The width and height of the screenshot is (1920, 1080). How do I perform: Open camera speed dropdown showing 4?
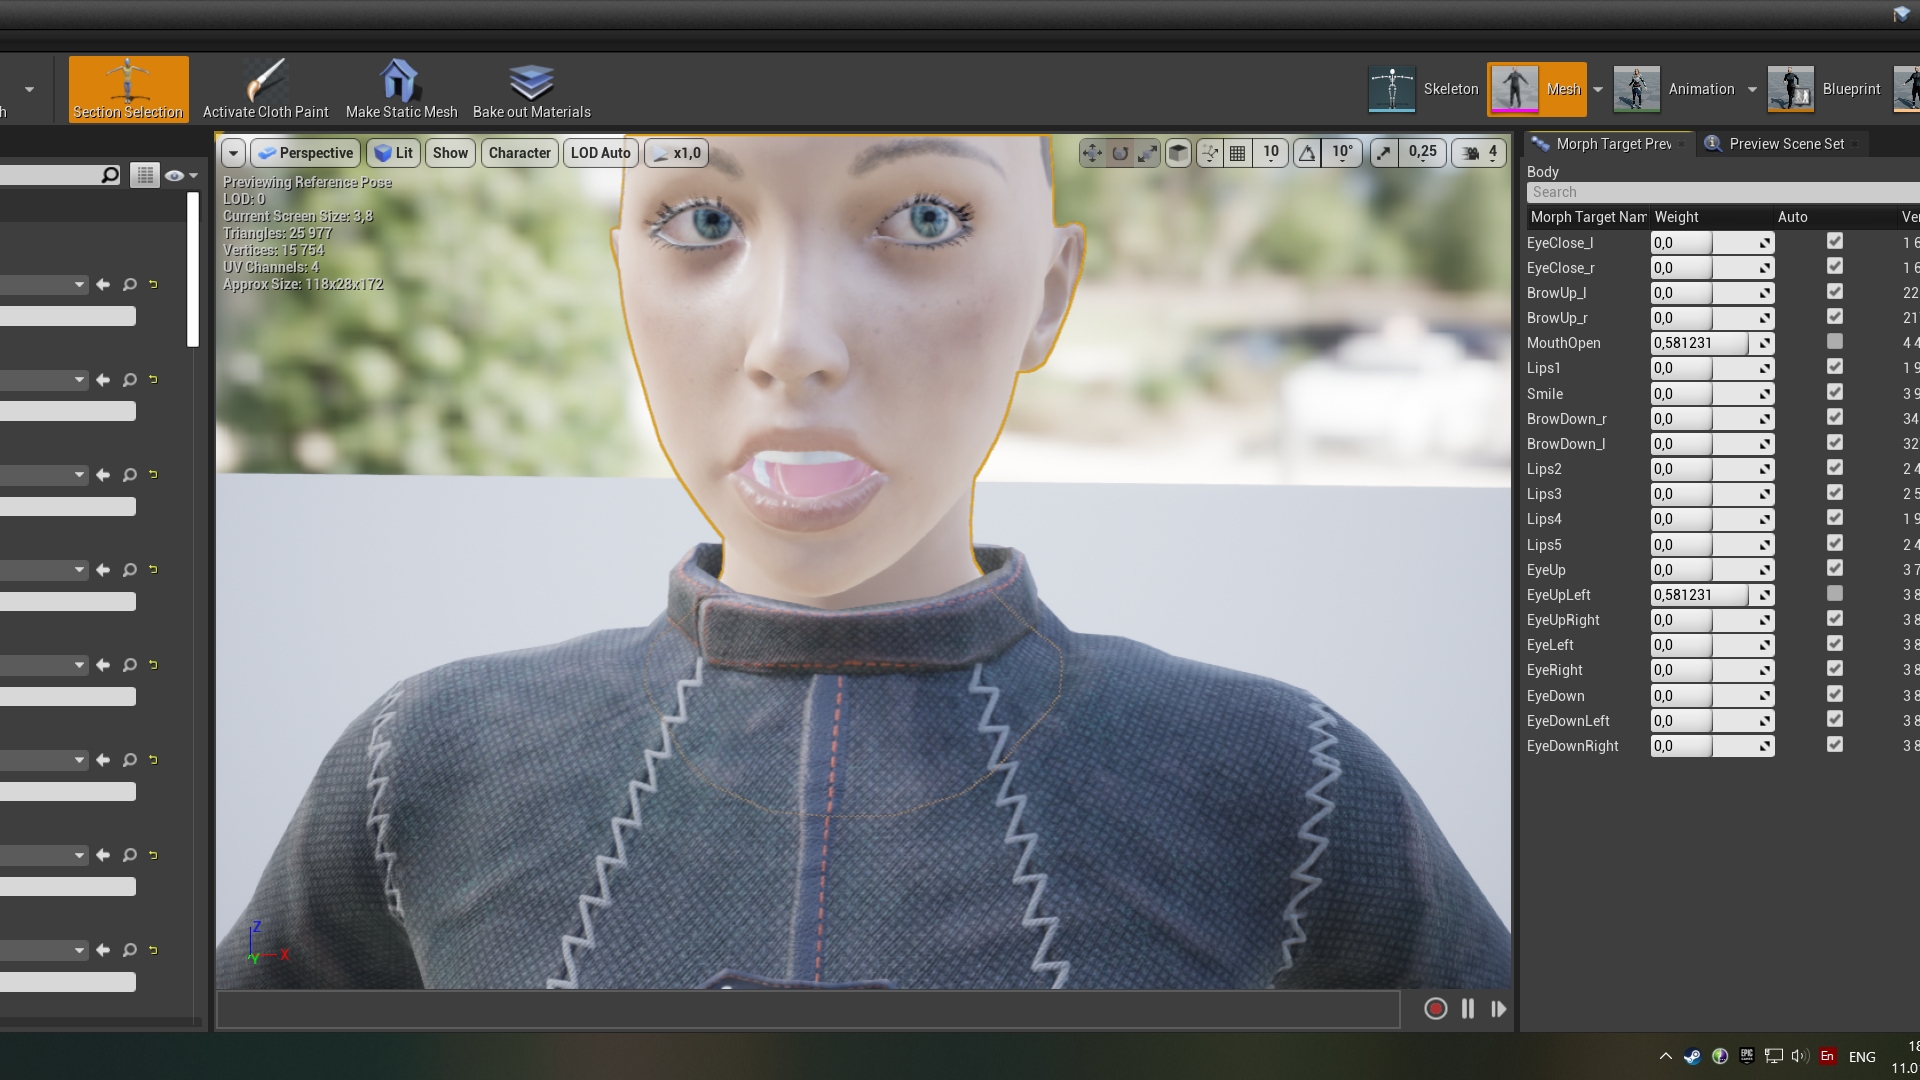pos(1479,153)
